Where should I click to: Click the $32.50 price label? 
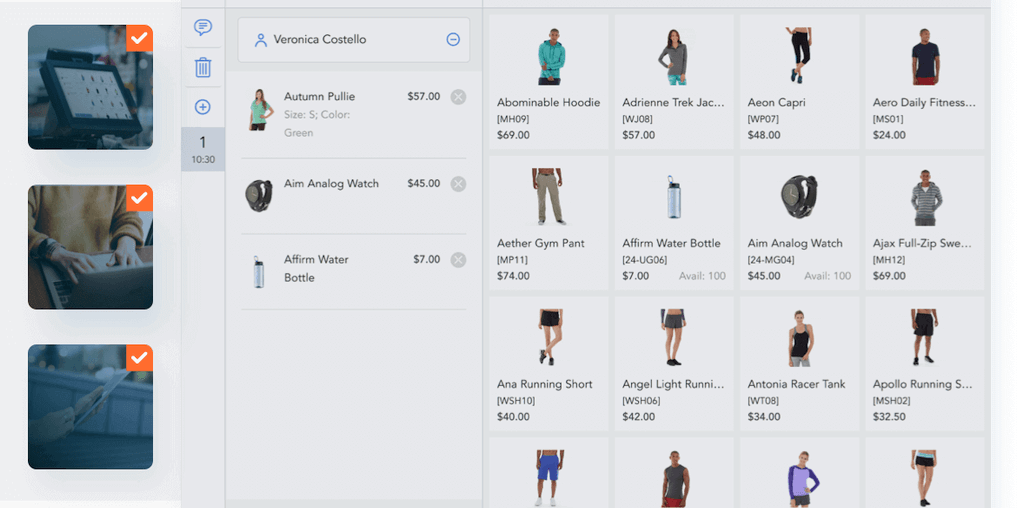tap(889, 417)
